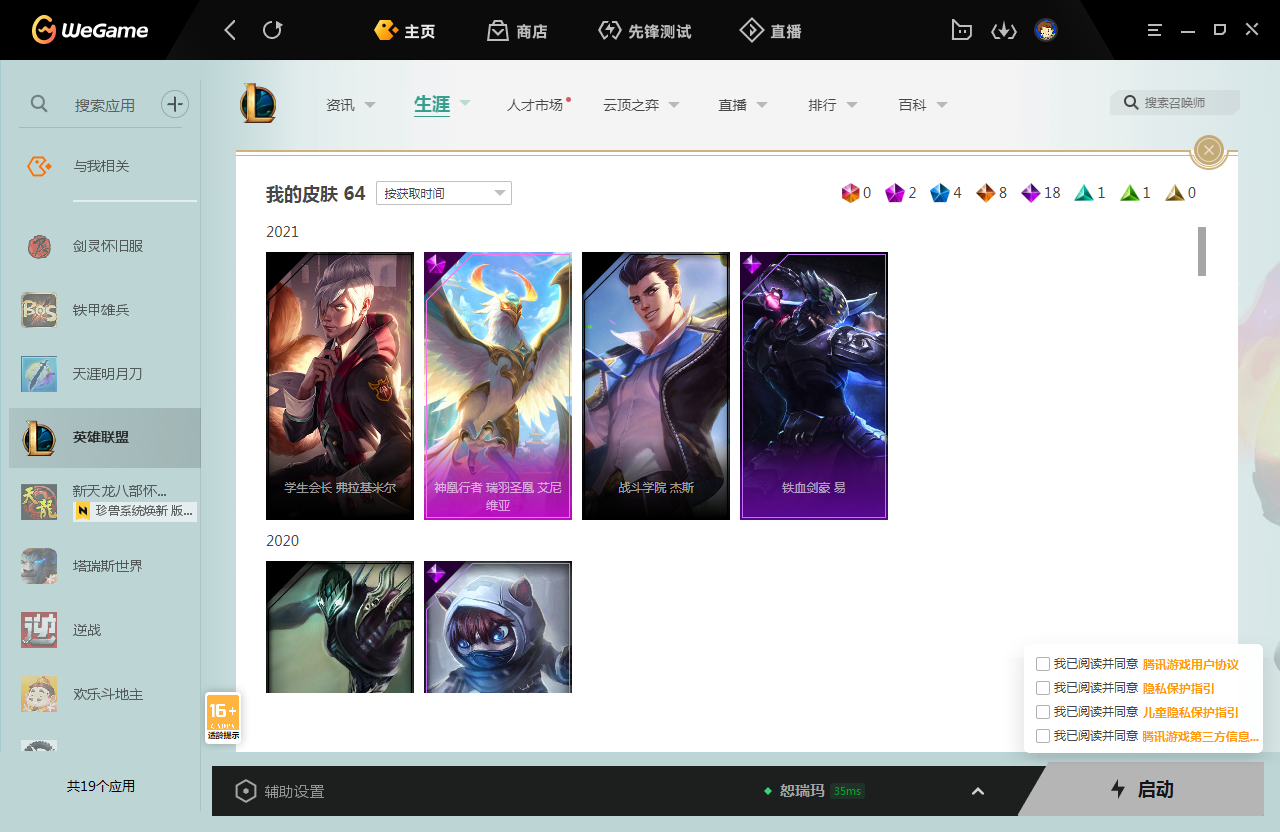
Task: Click the League of Legends logo icon
Action: pyautogui.click(x=258, y=104)
